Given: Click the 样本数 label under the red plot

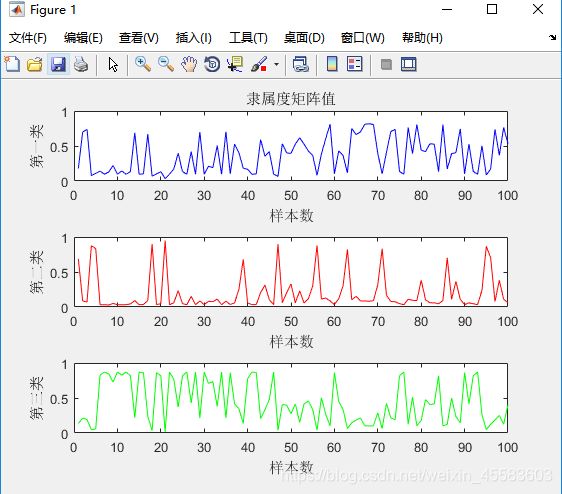Looking at the screenshot, I should tap(291, 342).
